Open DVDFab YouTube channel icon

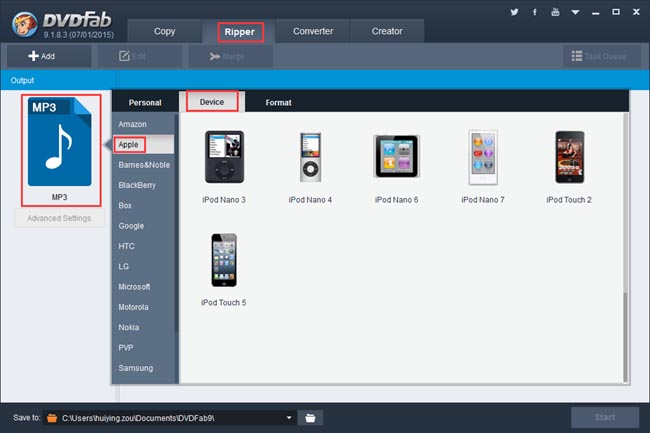click(555, 12)
